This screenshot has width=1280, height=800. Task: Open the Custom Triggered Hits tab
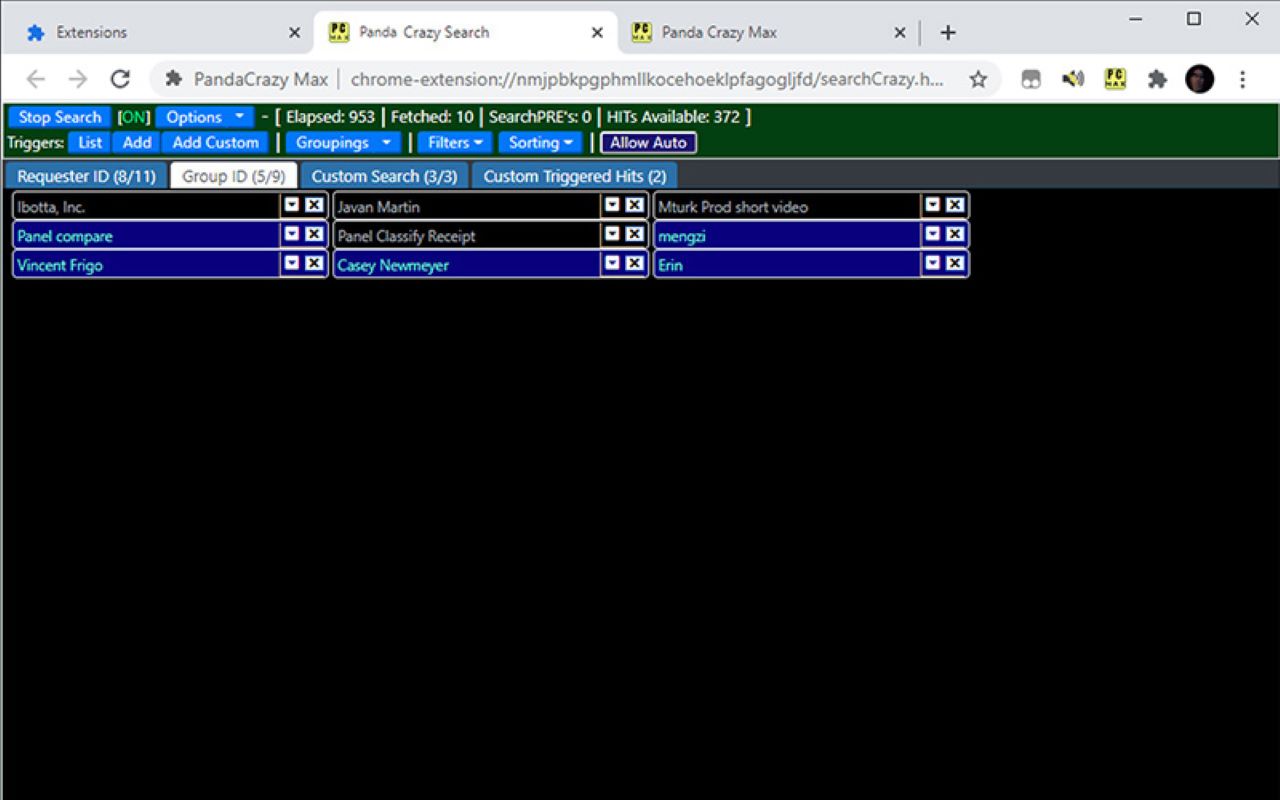pos(574,176)
